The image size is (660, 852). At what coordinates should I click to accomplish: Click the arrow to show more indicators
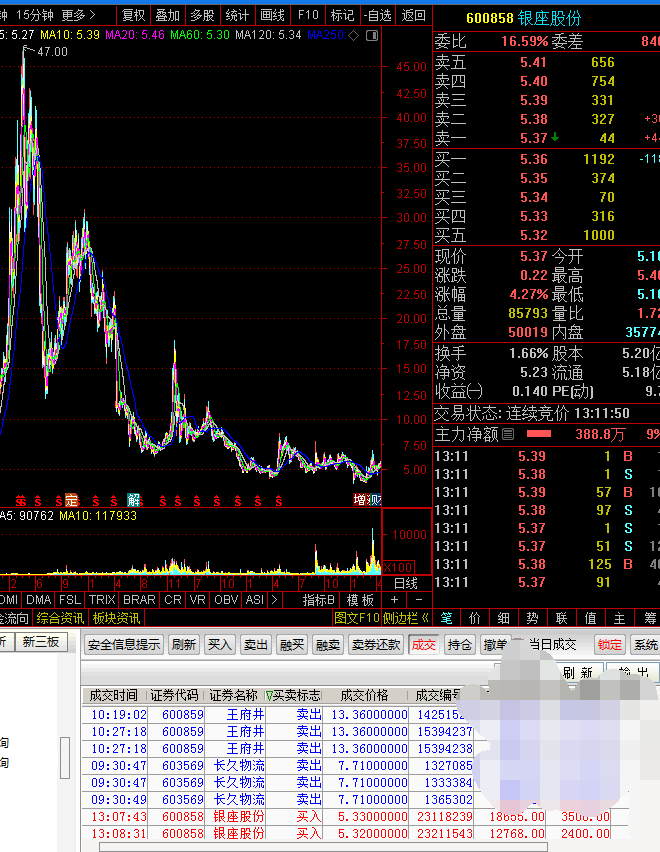pos(274,600)
